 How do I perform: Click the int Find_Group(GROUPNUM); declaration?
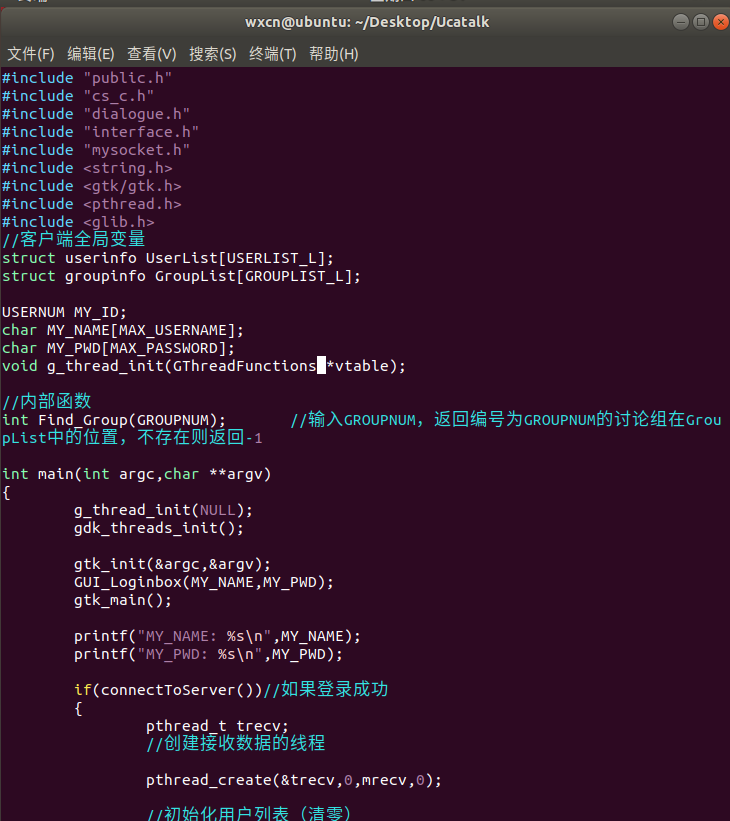point(114,420)
